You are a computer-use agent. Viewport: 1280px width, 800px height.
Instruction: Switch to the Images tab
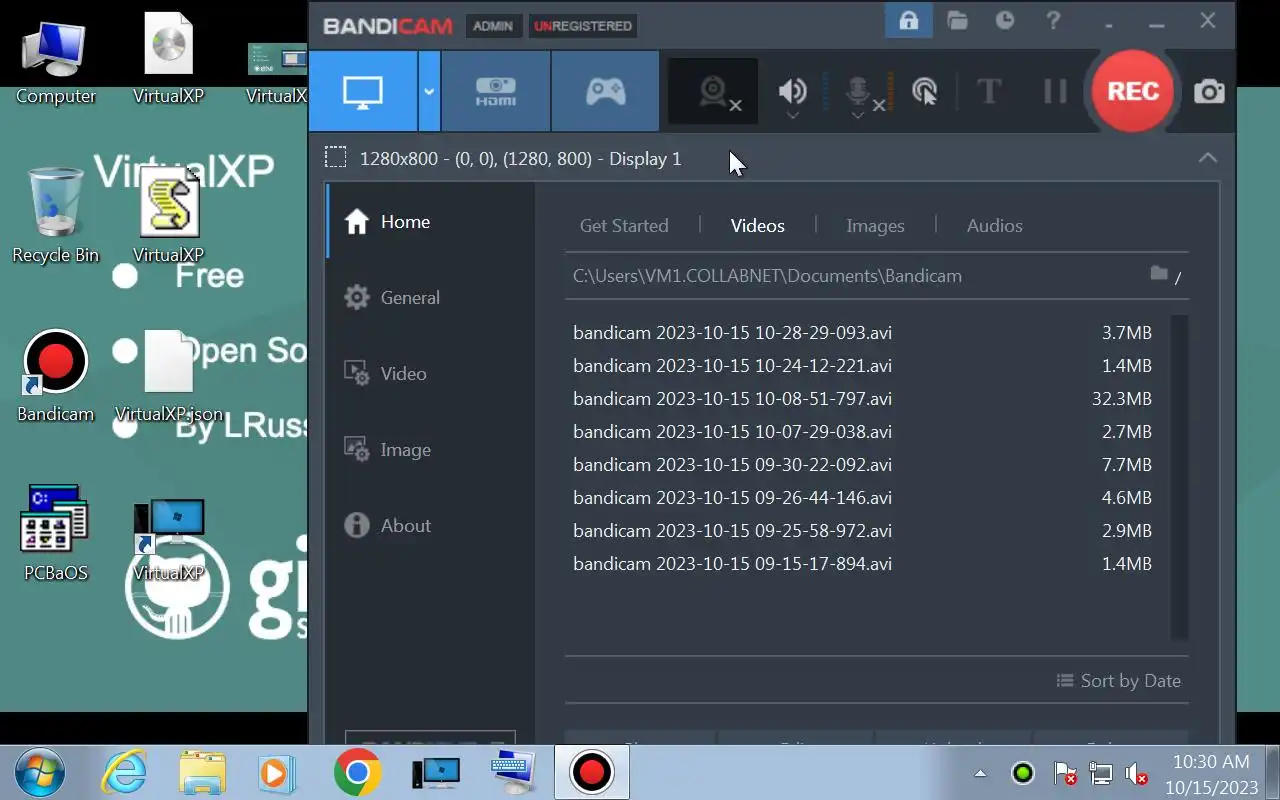[x=875, y=226]
